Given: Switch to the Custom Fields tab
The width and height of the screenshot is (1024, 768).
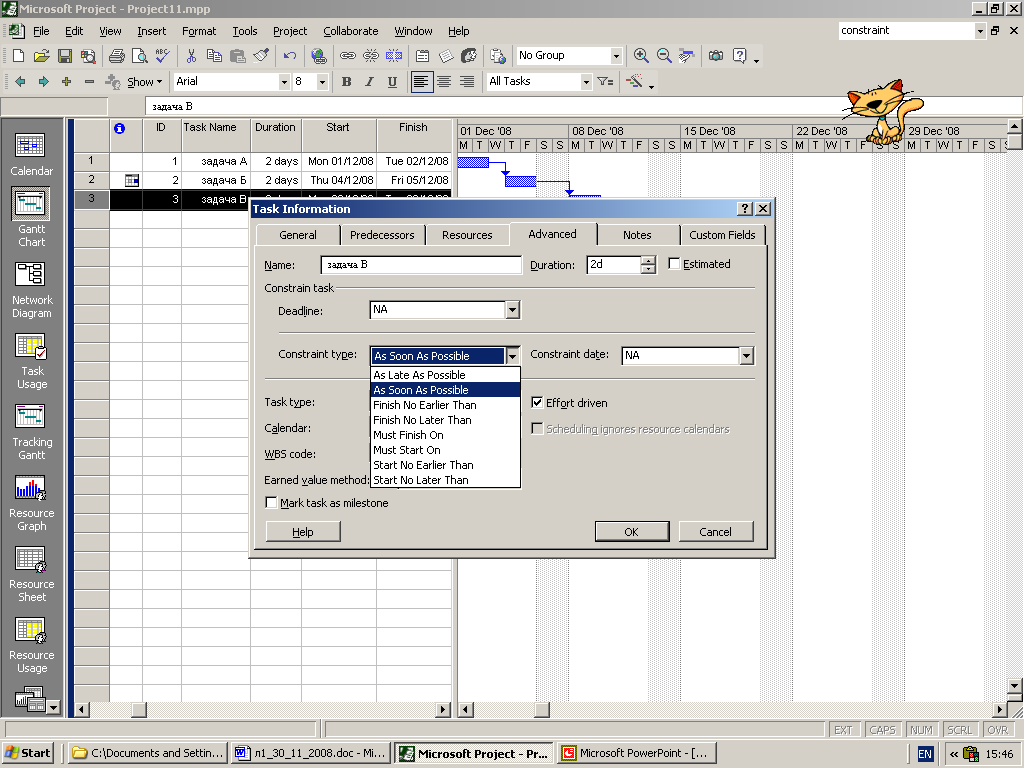Looking at the screenshot, I should [722, 235].
